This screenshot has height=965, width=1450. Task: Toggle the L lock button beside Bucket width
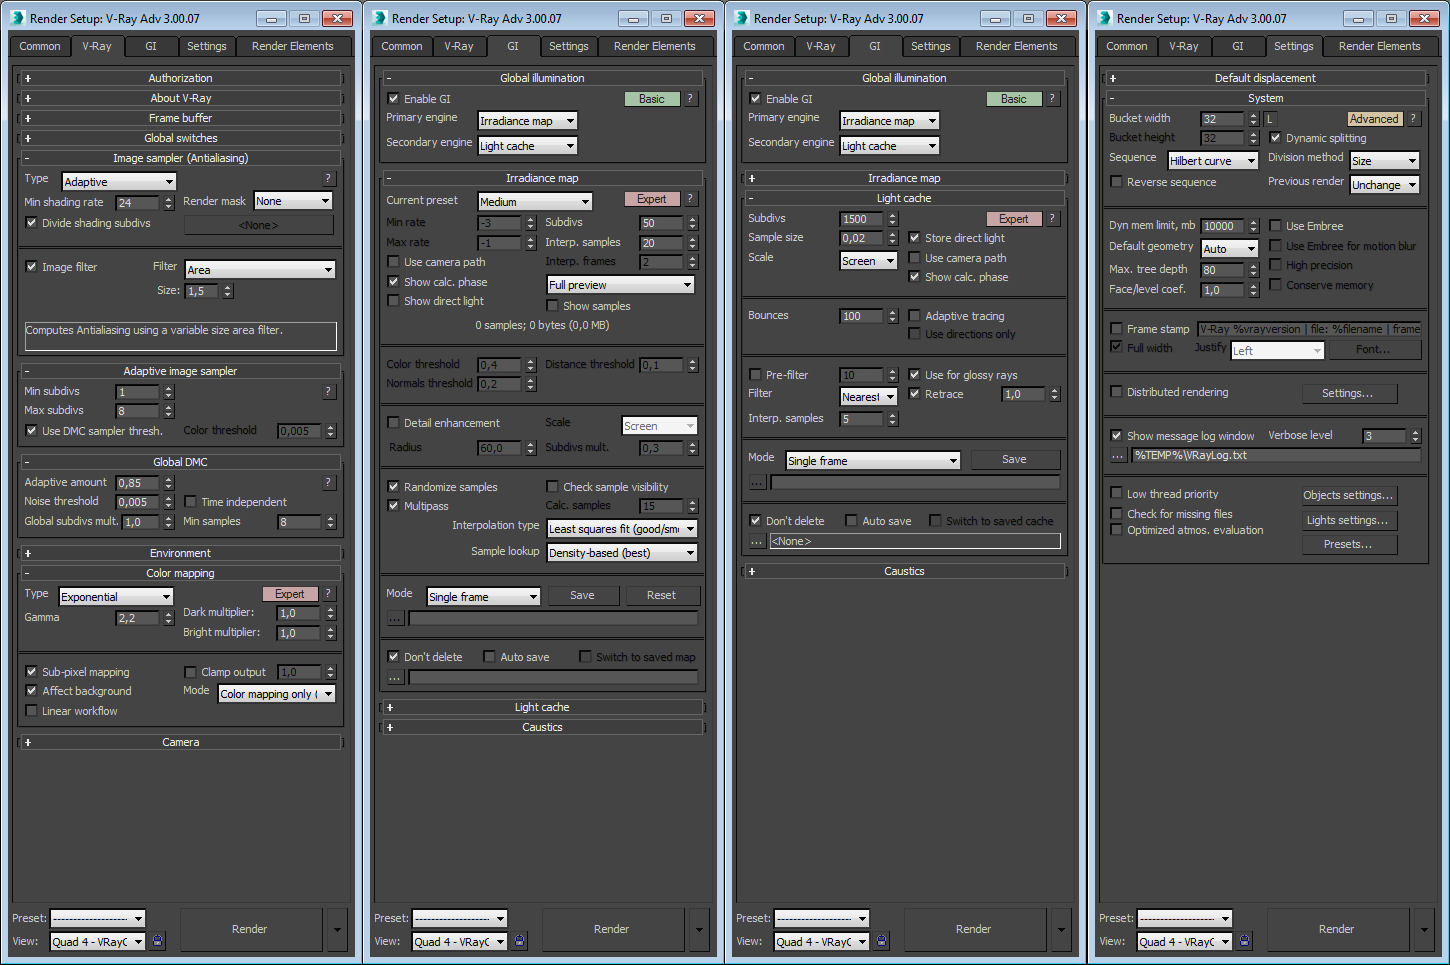click(x=1270, y=119)
